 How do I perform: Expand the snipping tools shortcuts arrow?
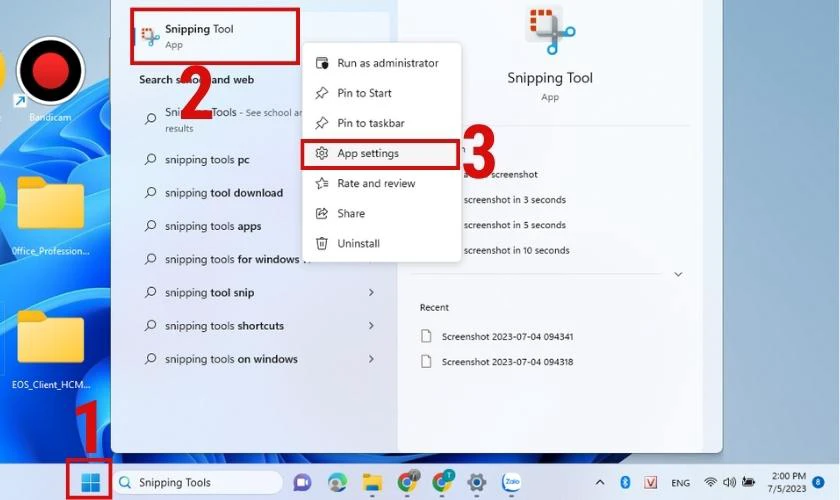(371, 326)
